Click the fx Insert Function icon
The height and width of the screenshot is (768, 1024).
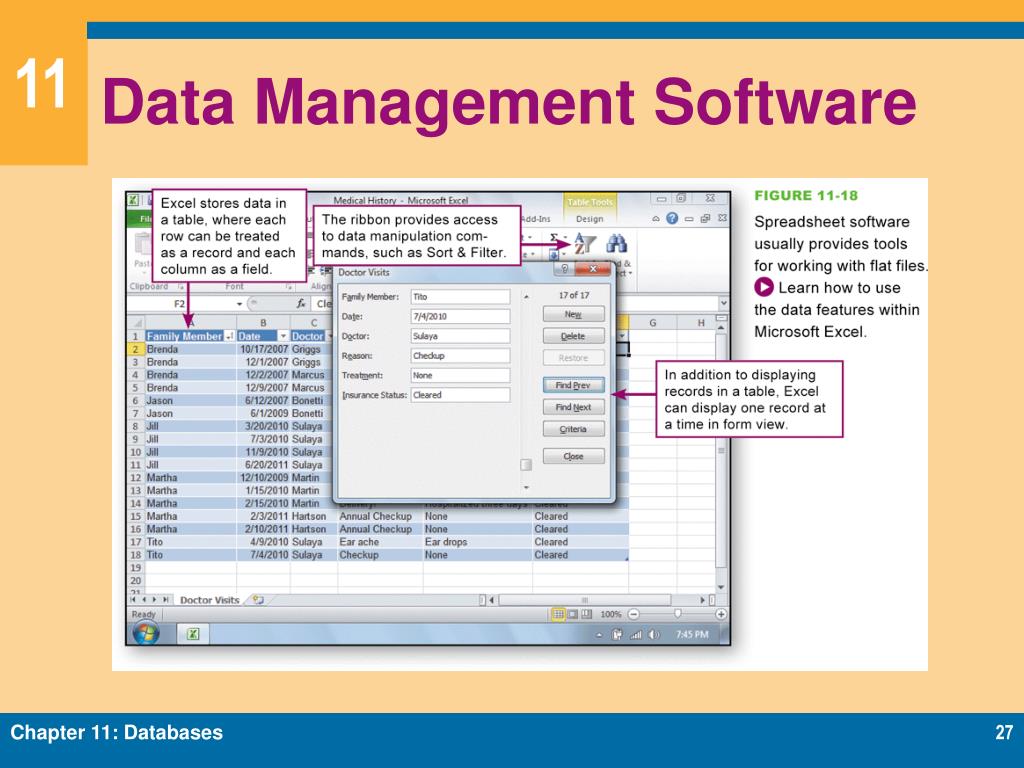click(300, 304)
